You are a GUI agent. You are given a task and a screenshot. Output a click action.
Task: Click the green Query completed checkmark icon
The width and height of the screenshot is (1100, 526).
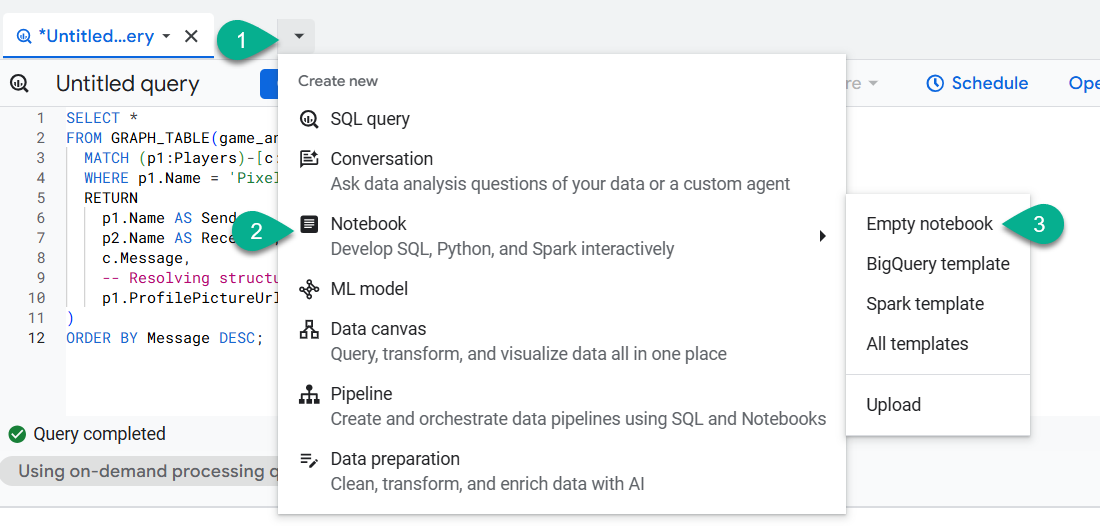(x=17, y=434)
